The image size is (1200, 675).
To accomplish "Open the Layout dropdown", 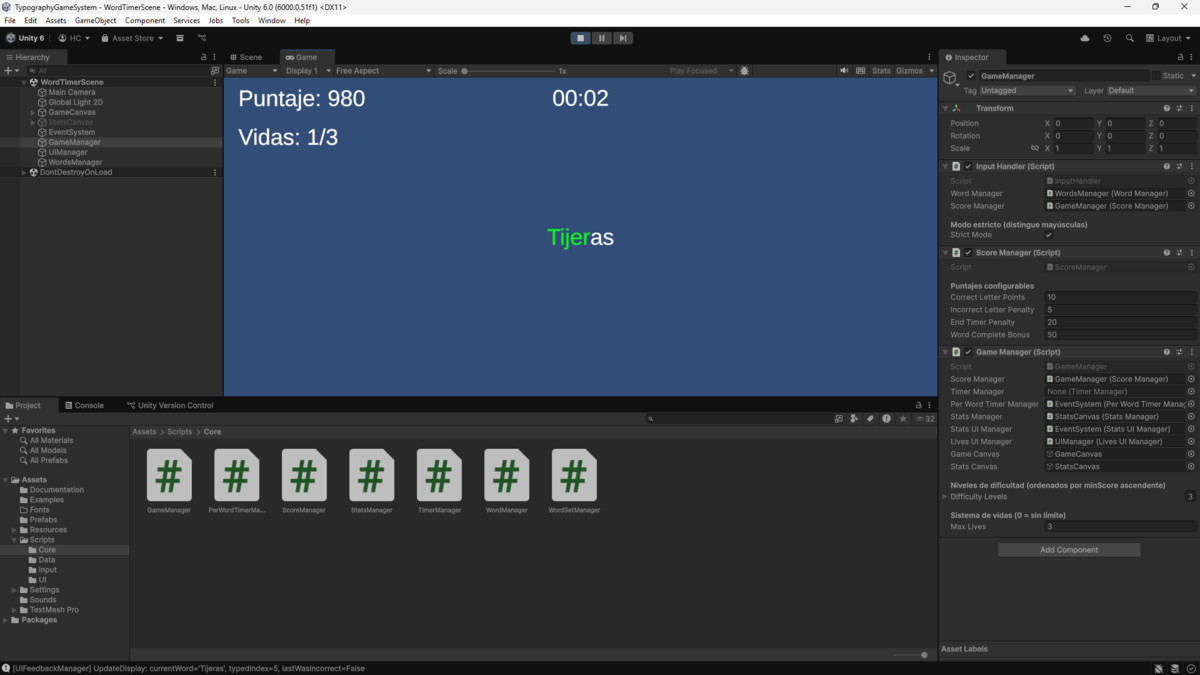I will click(1168, 38).
